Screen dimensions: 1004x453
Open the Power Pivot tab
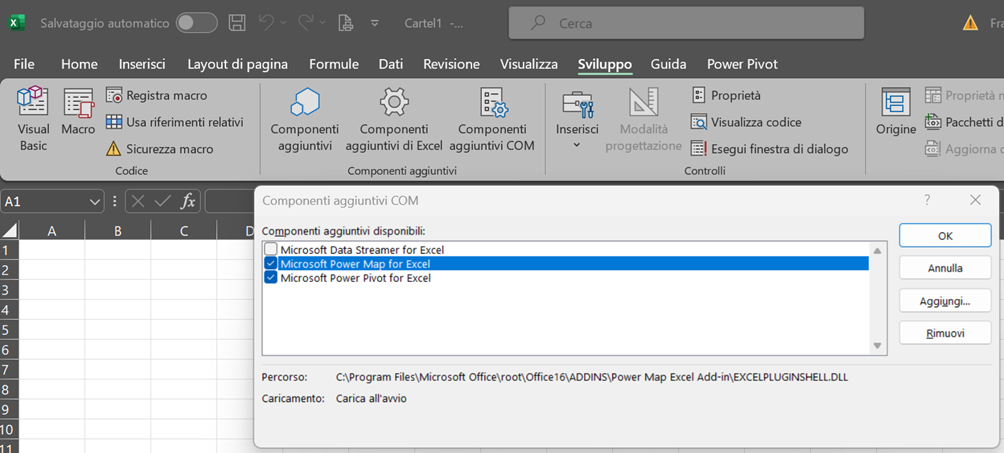[x=742, y=64]
